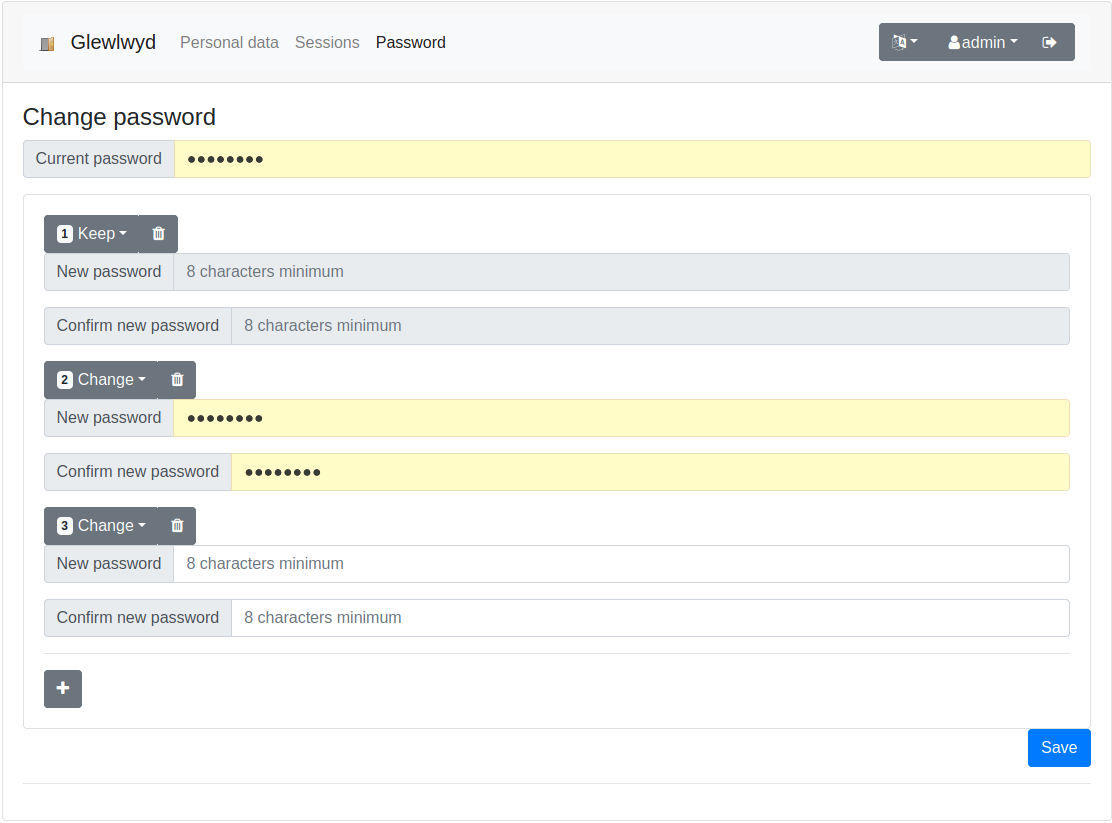
Task: Click the Glewlwyd door logo icon
Action: 47,44
